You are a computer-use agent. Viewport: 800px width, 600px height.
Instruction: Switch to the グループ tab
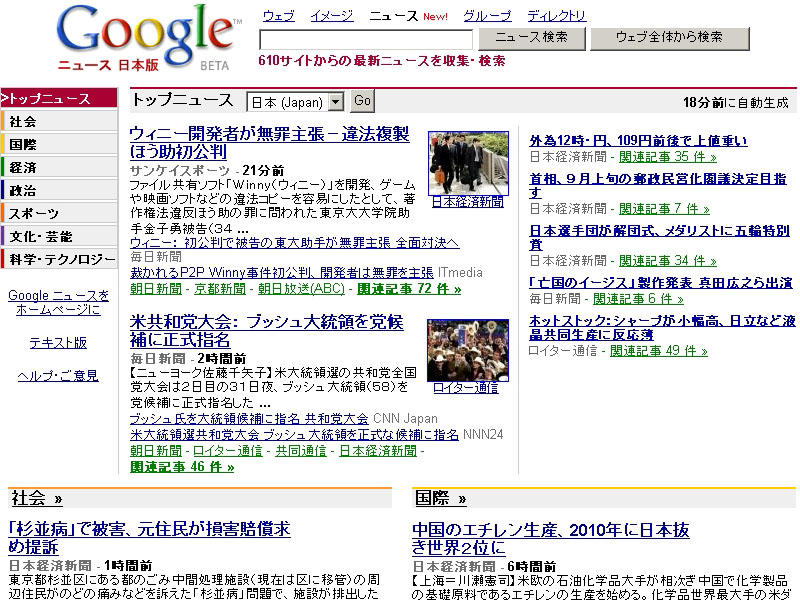pos(487,16)
